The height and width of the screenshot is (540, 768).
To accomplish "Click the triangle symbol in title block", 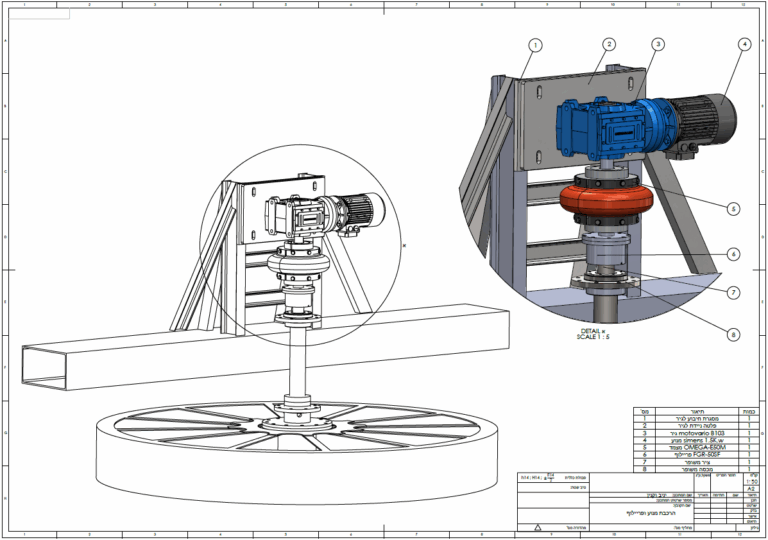I will click(x=537, y=524).
